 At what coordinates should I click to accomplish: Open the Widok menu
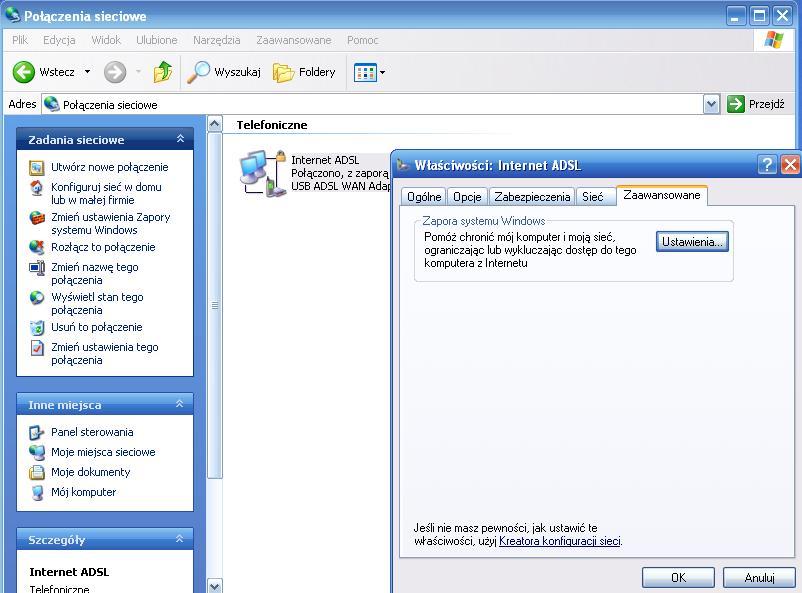[106, 40]
